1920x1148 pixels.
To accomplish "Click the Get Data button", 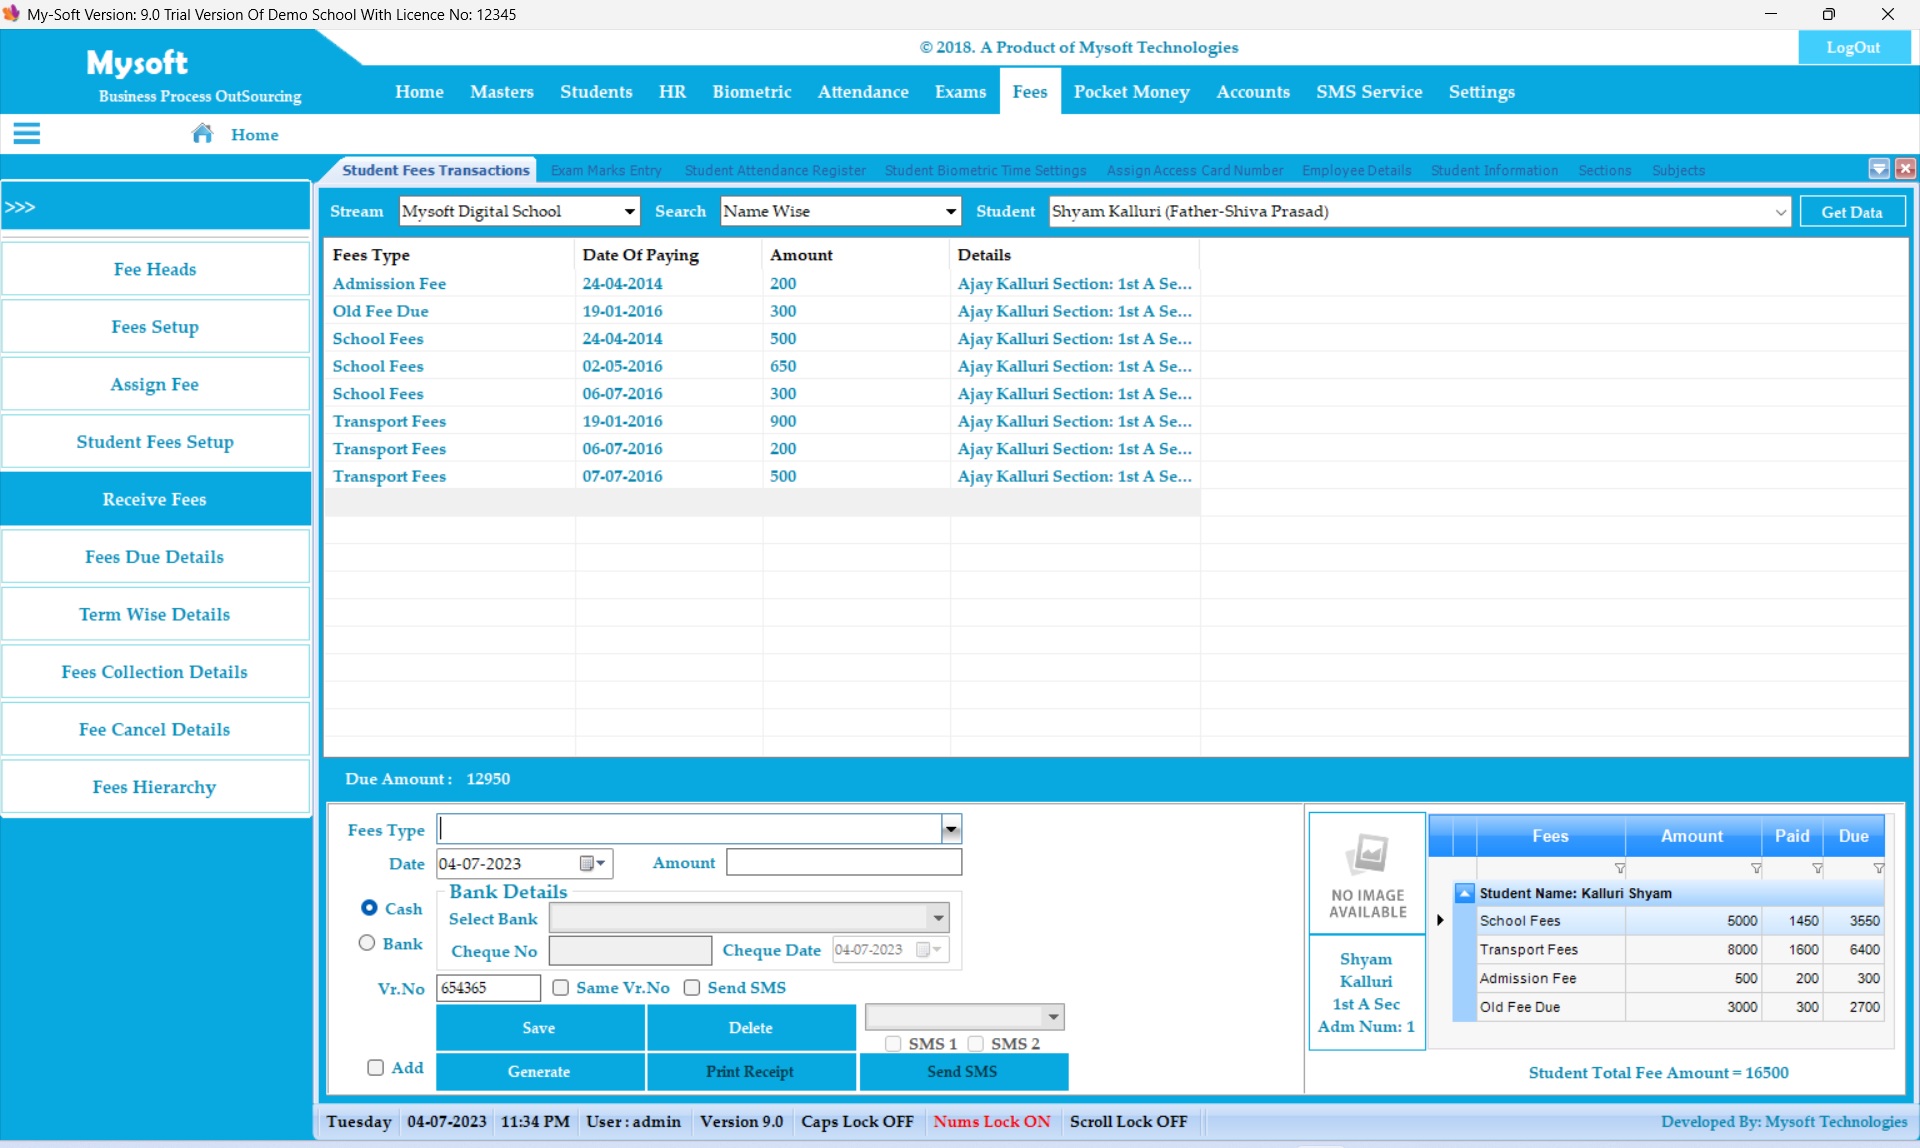I will tap(1851, 211).
